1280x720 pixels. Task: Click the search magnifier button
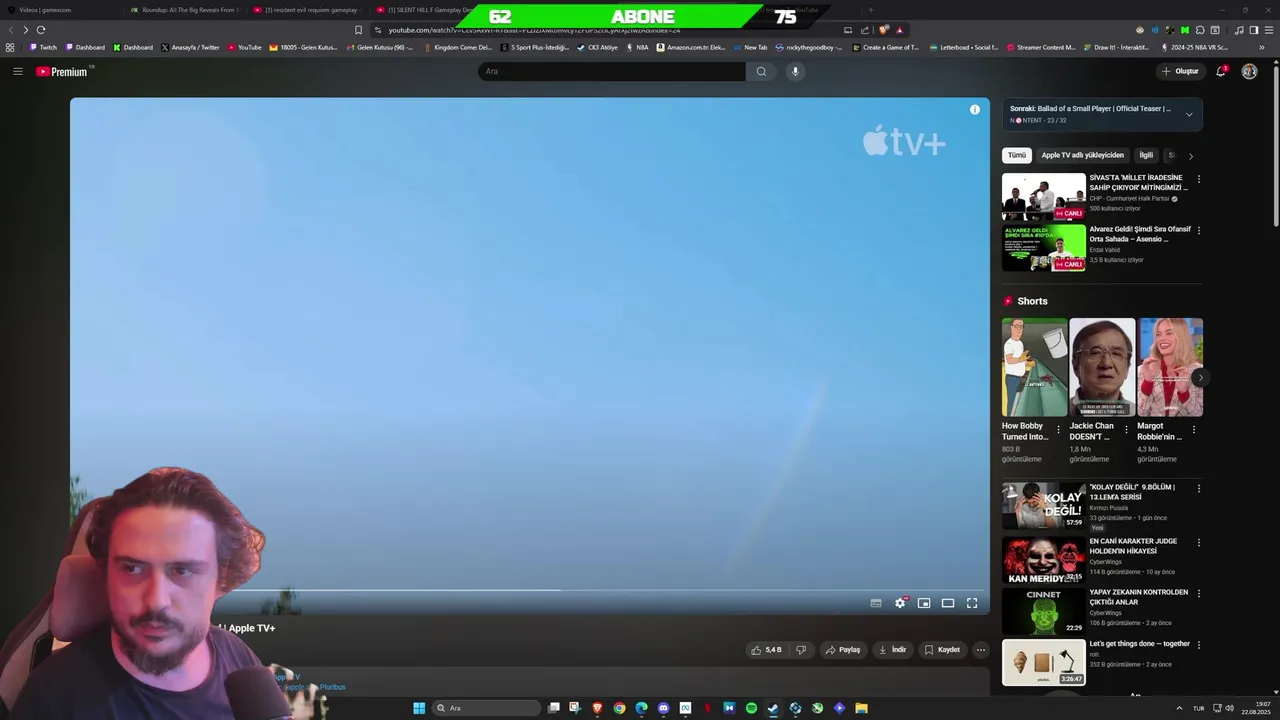(x=761, y=71)
